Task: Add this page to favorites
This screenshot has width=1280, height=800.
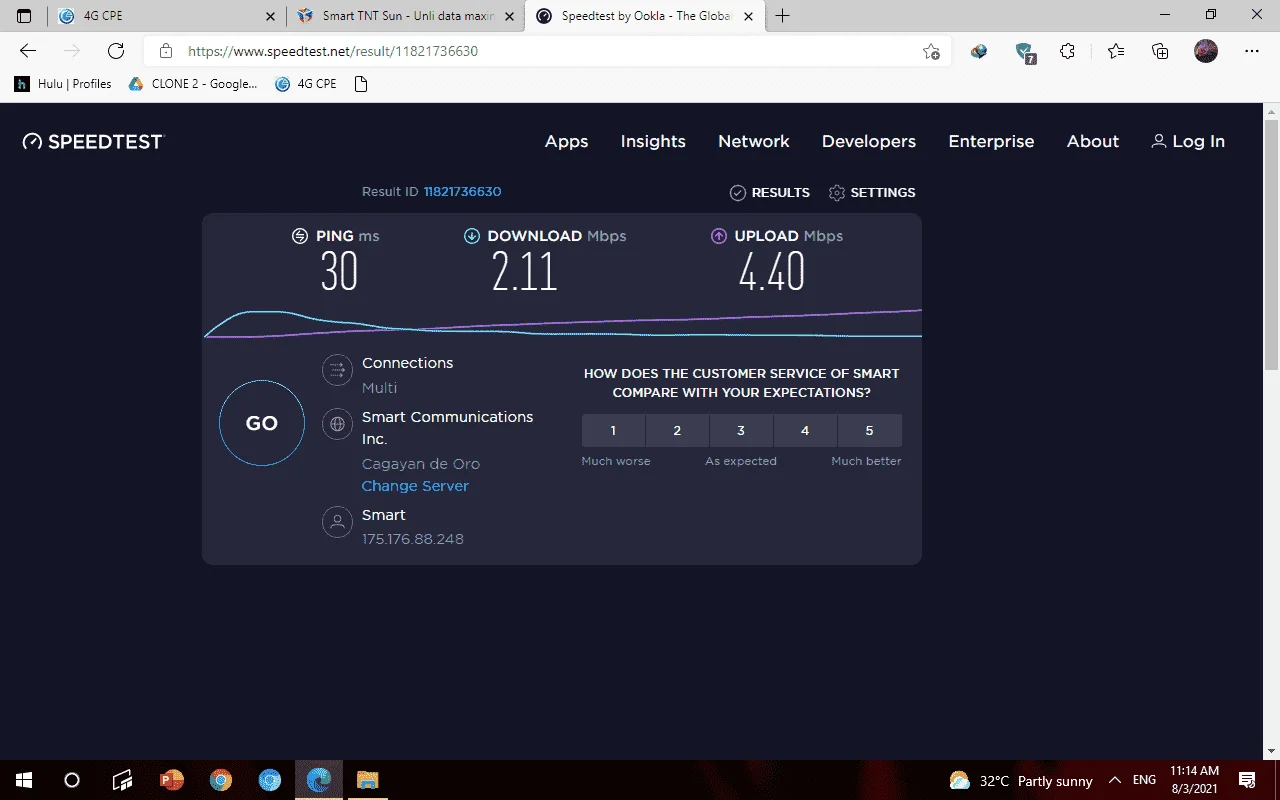Action: 931,51
